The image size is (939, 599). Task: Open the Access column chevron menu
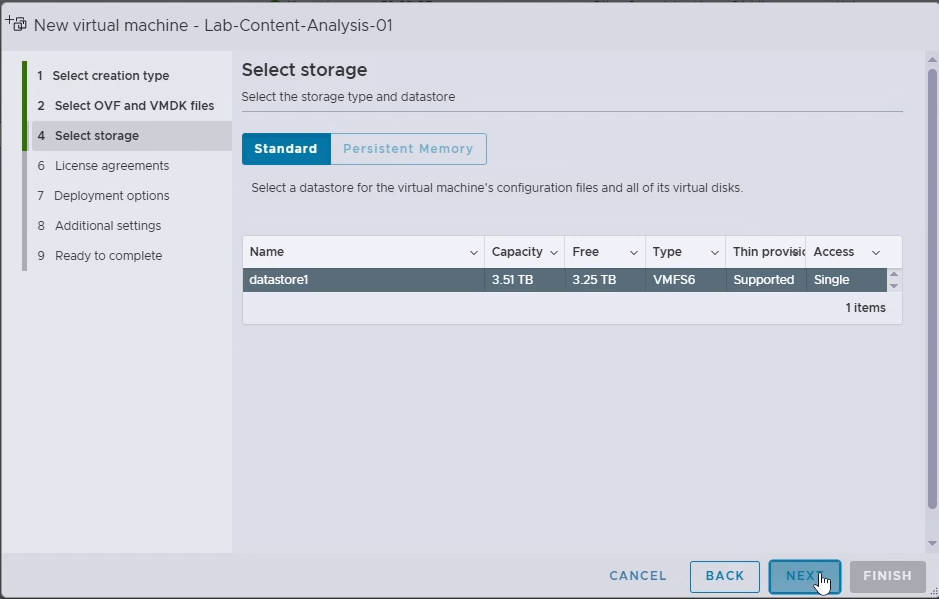[x=876, y=253]
